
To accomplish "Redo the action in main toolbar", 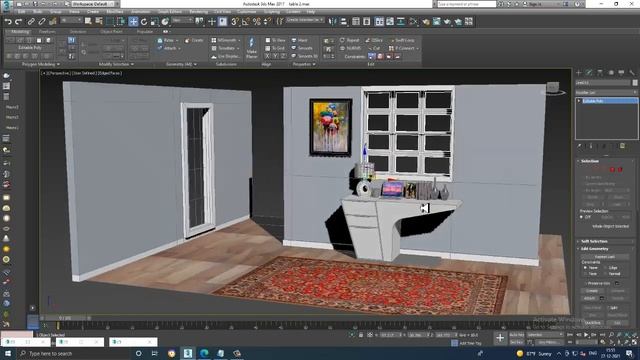I will (x=19, y=22).
